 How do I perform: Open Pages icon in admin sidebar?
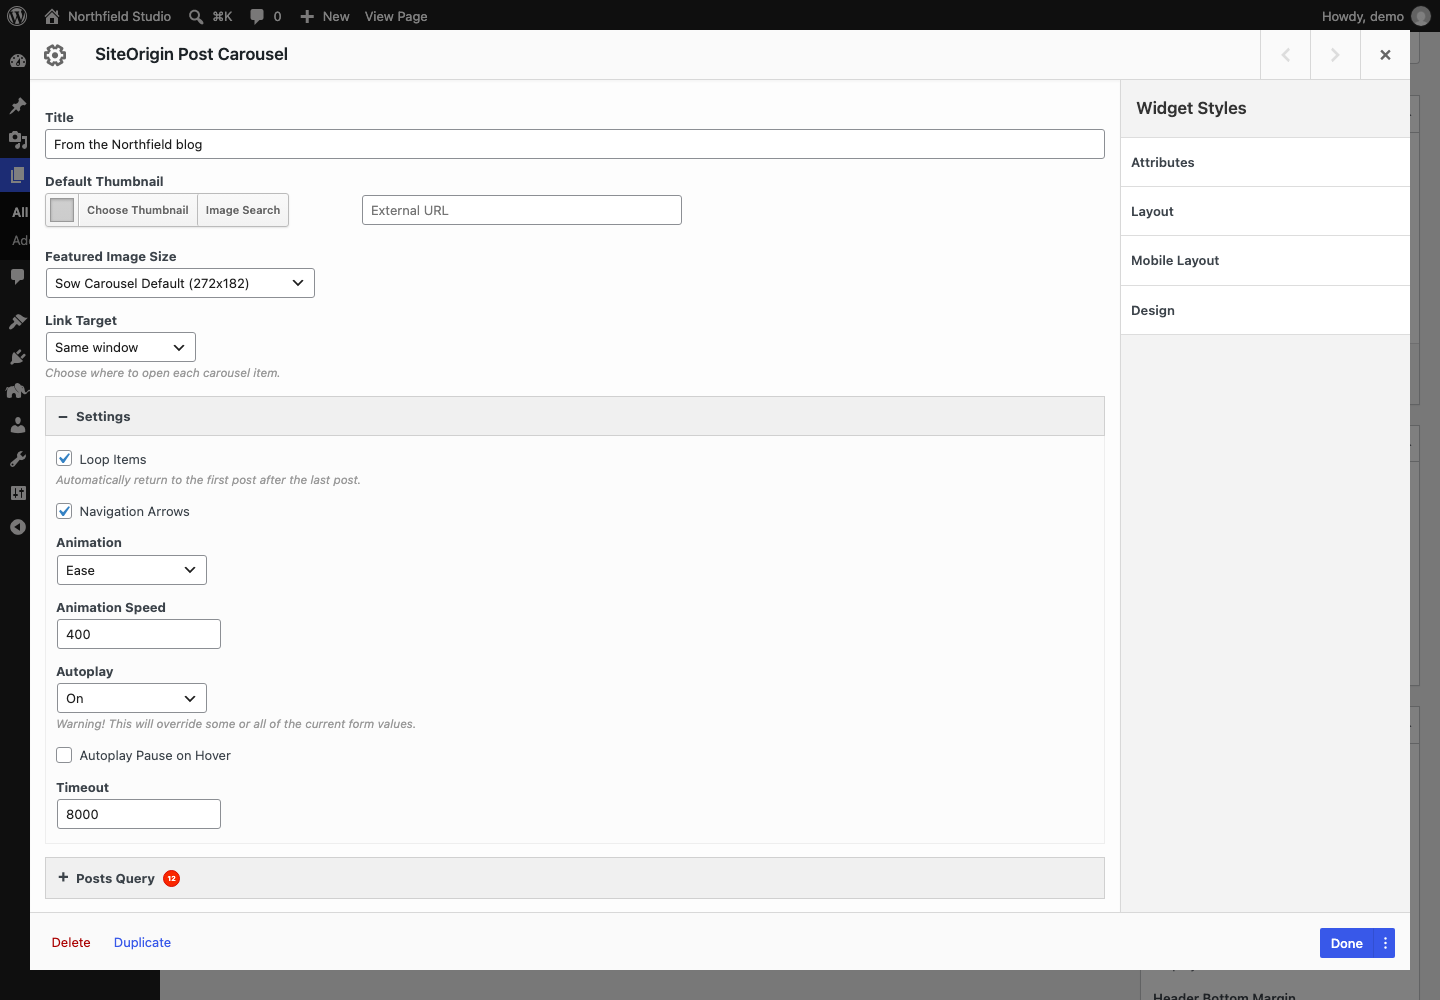click(17, 175)
